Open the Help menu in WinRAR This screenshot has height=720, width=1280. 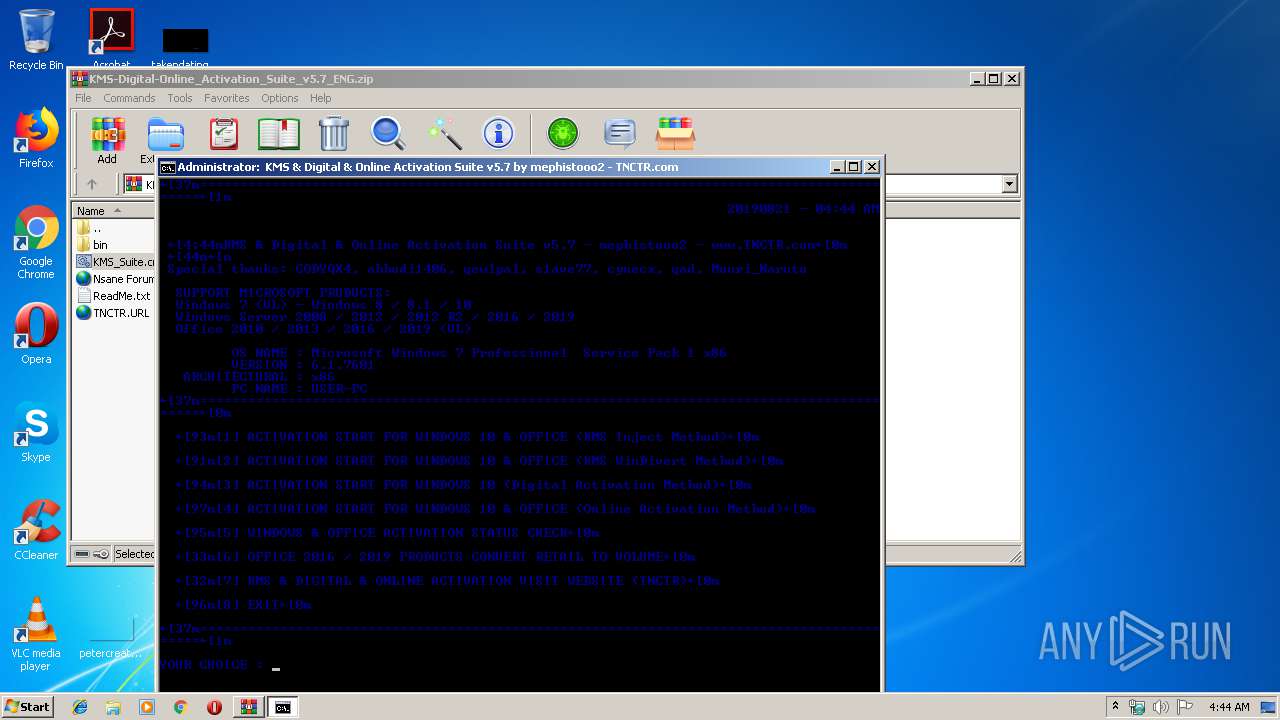pyautogui.click(x=320, y=98)
